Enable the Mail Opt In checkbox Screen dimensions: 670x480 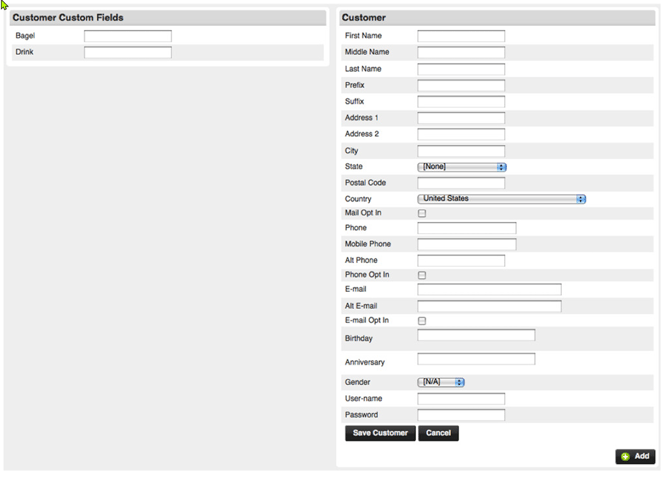[422, 214]
